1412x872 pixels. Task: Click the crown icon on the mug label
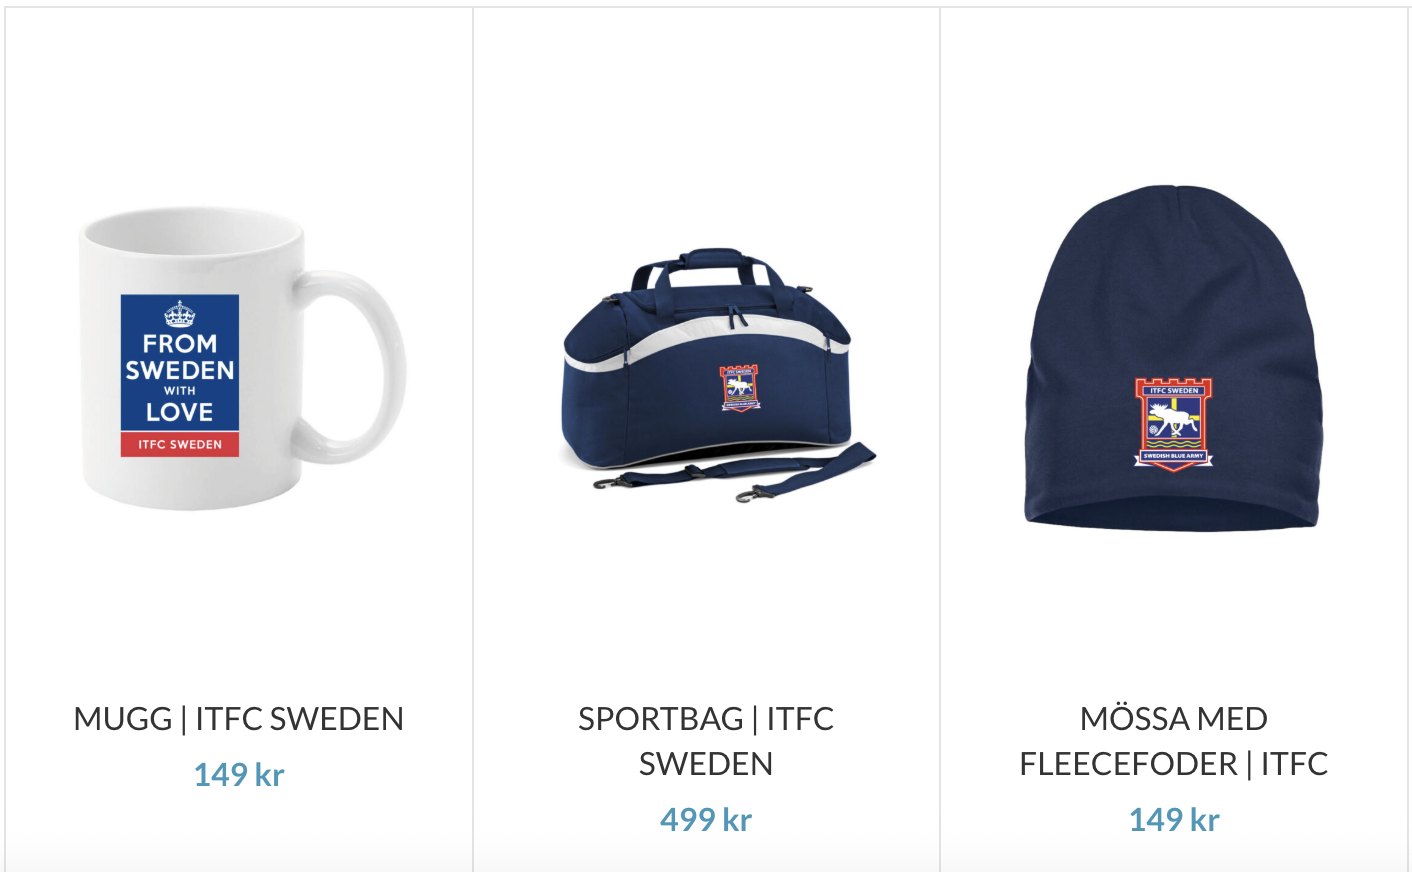coord(180,314)
